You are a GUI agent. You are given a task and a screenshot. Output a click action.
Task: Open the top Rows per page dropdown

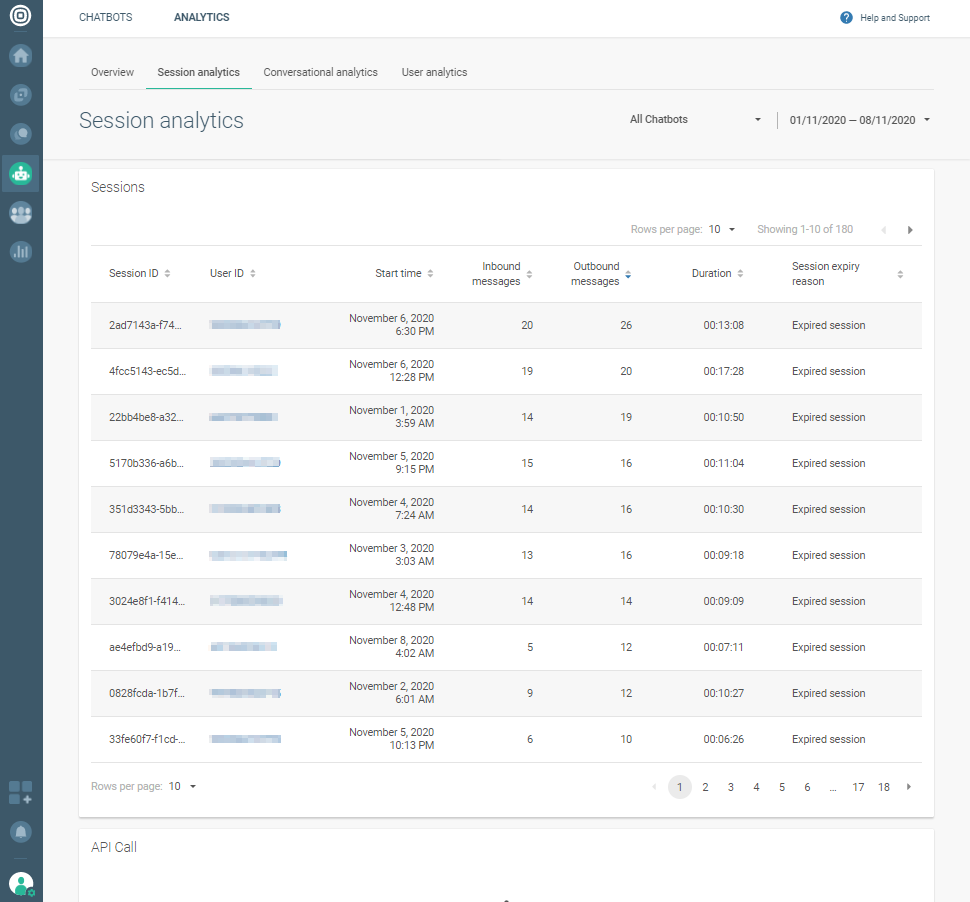(722, 230)
